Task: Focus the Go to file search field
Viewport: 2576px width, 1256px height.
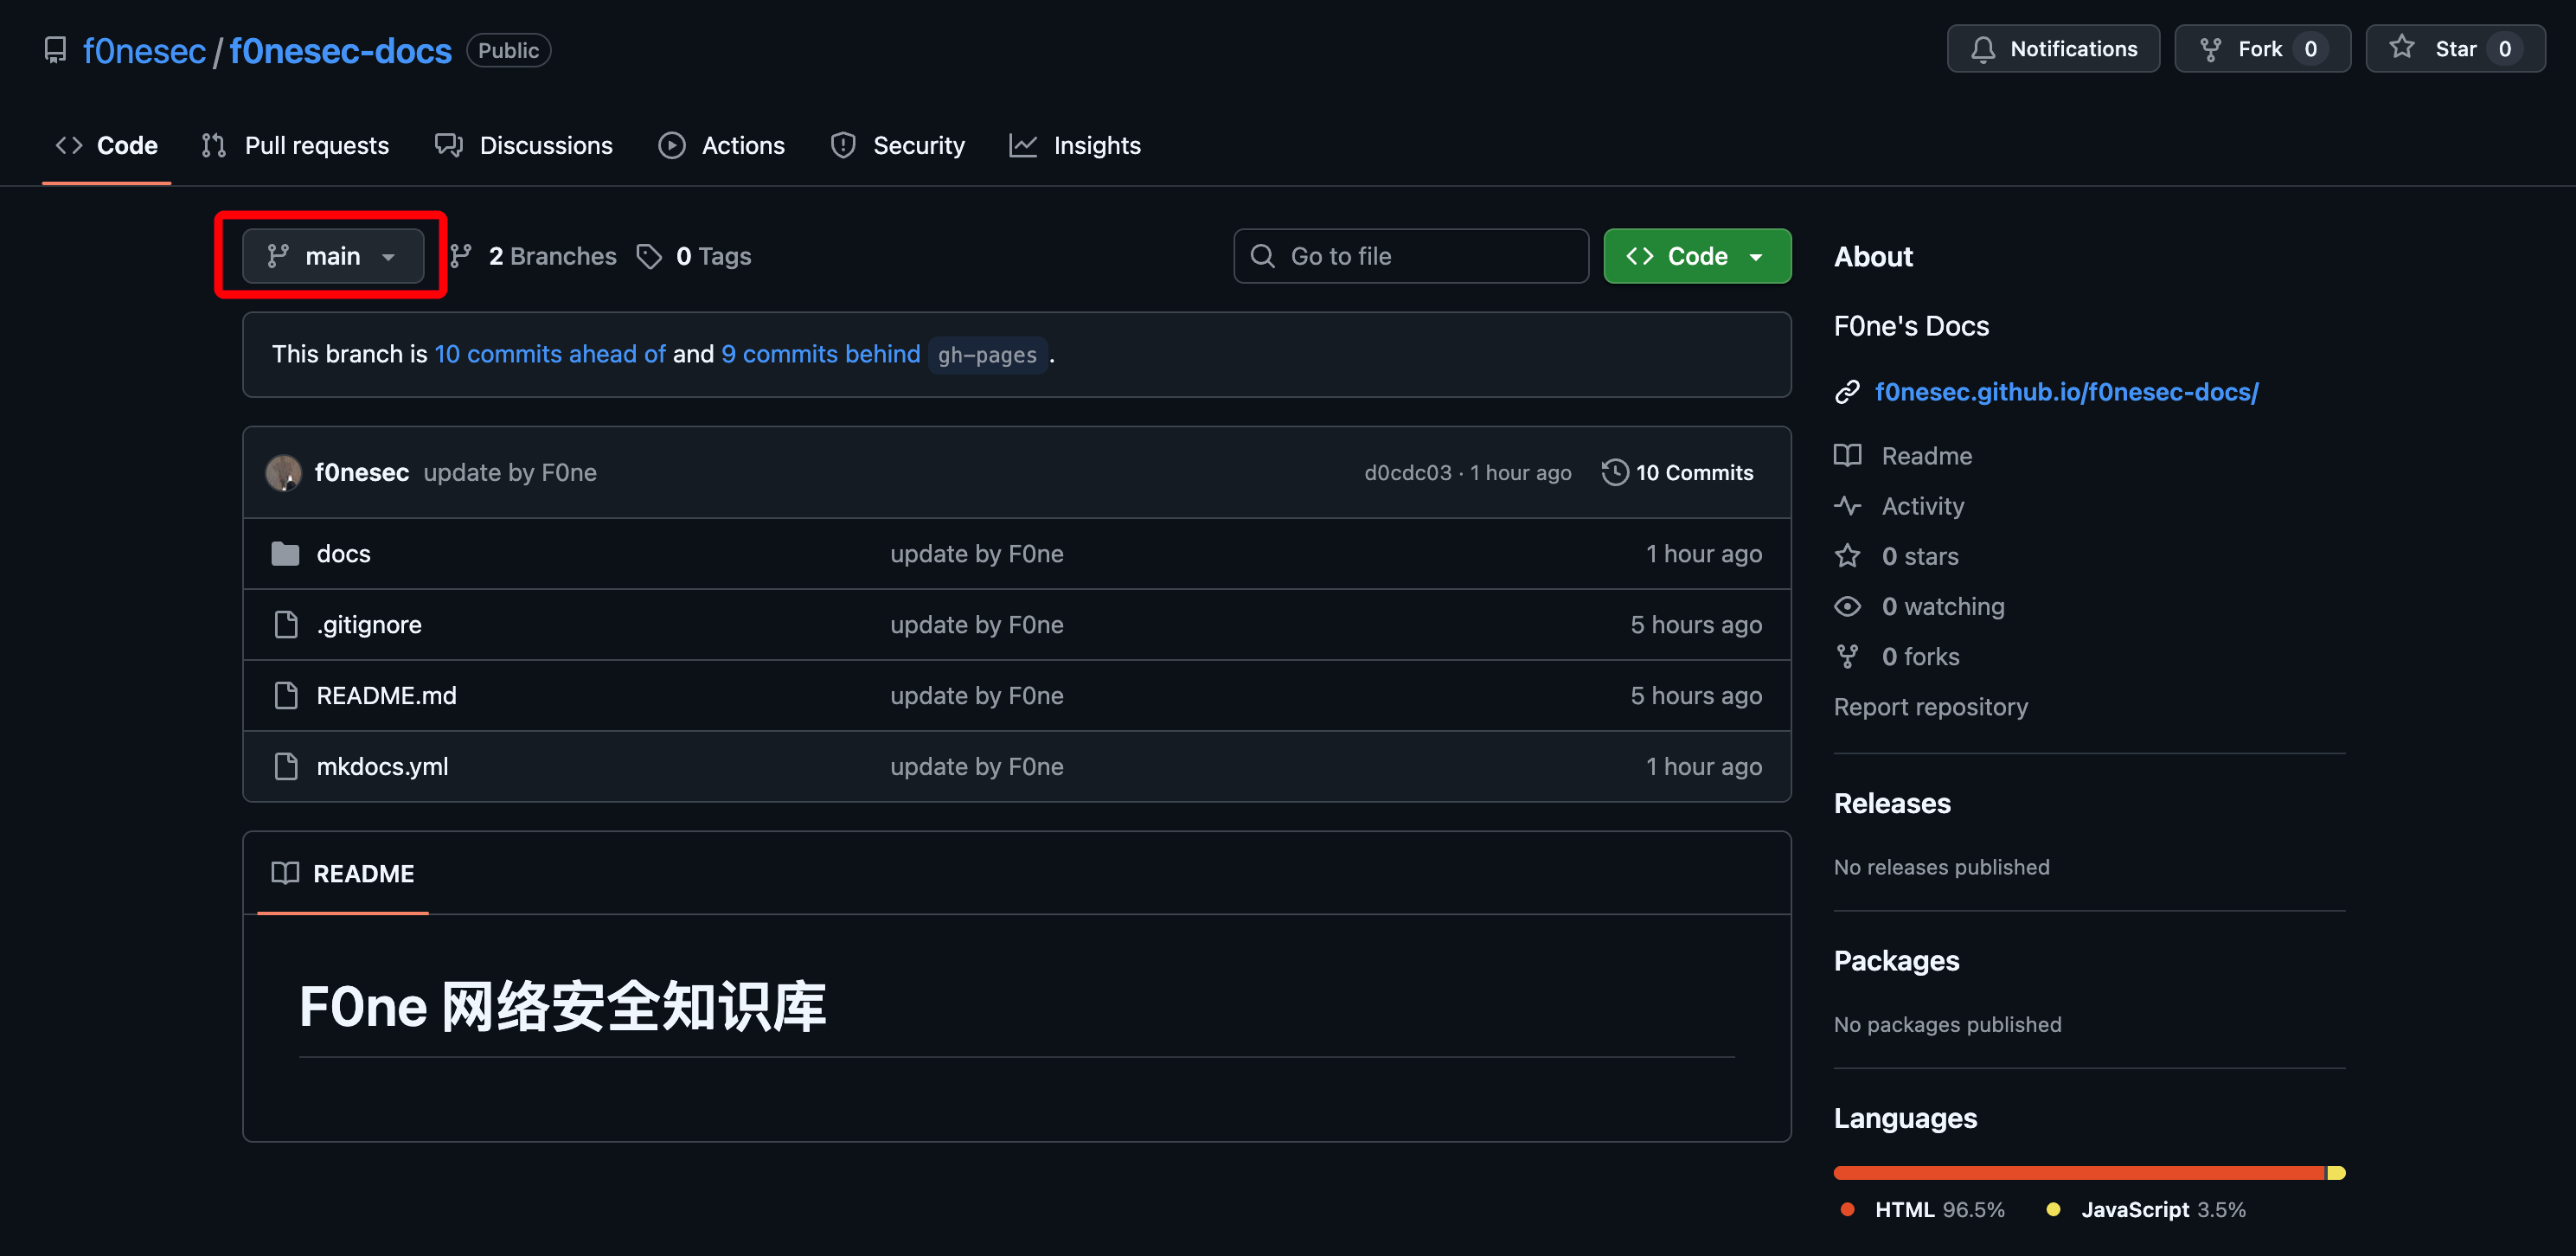Action: coord(1410,257)
